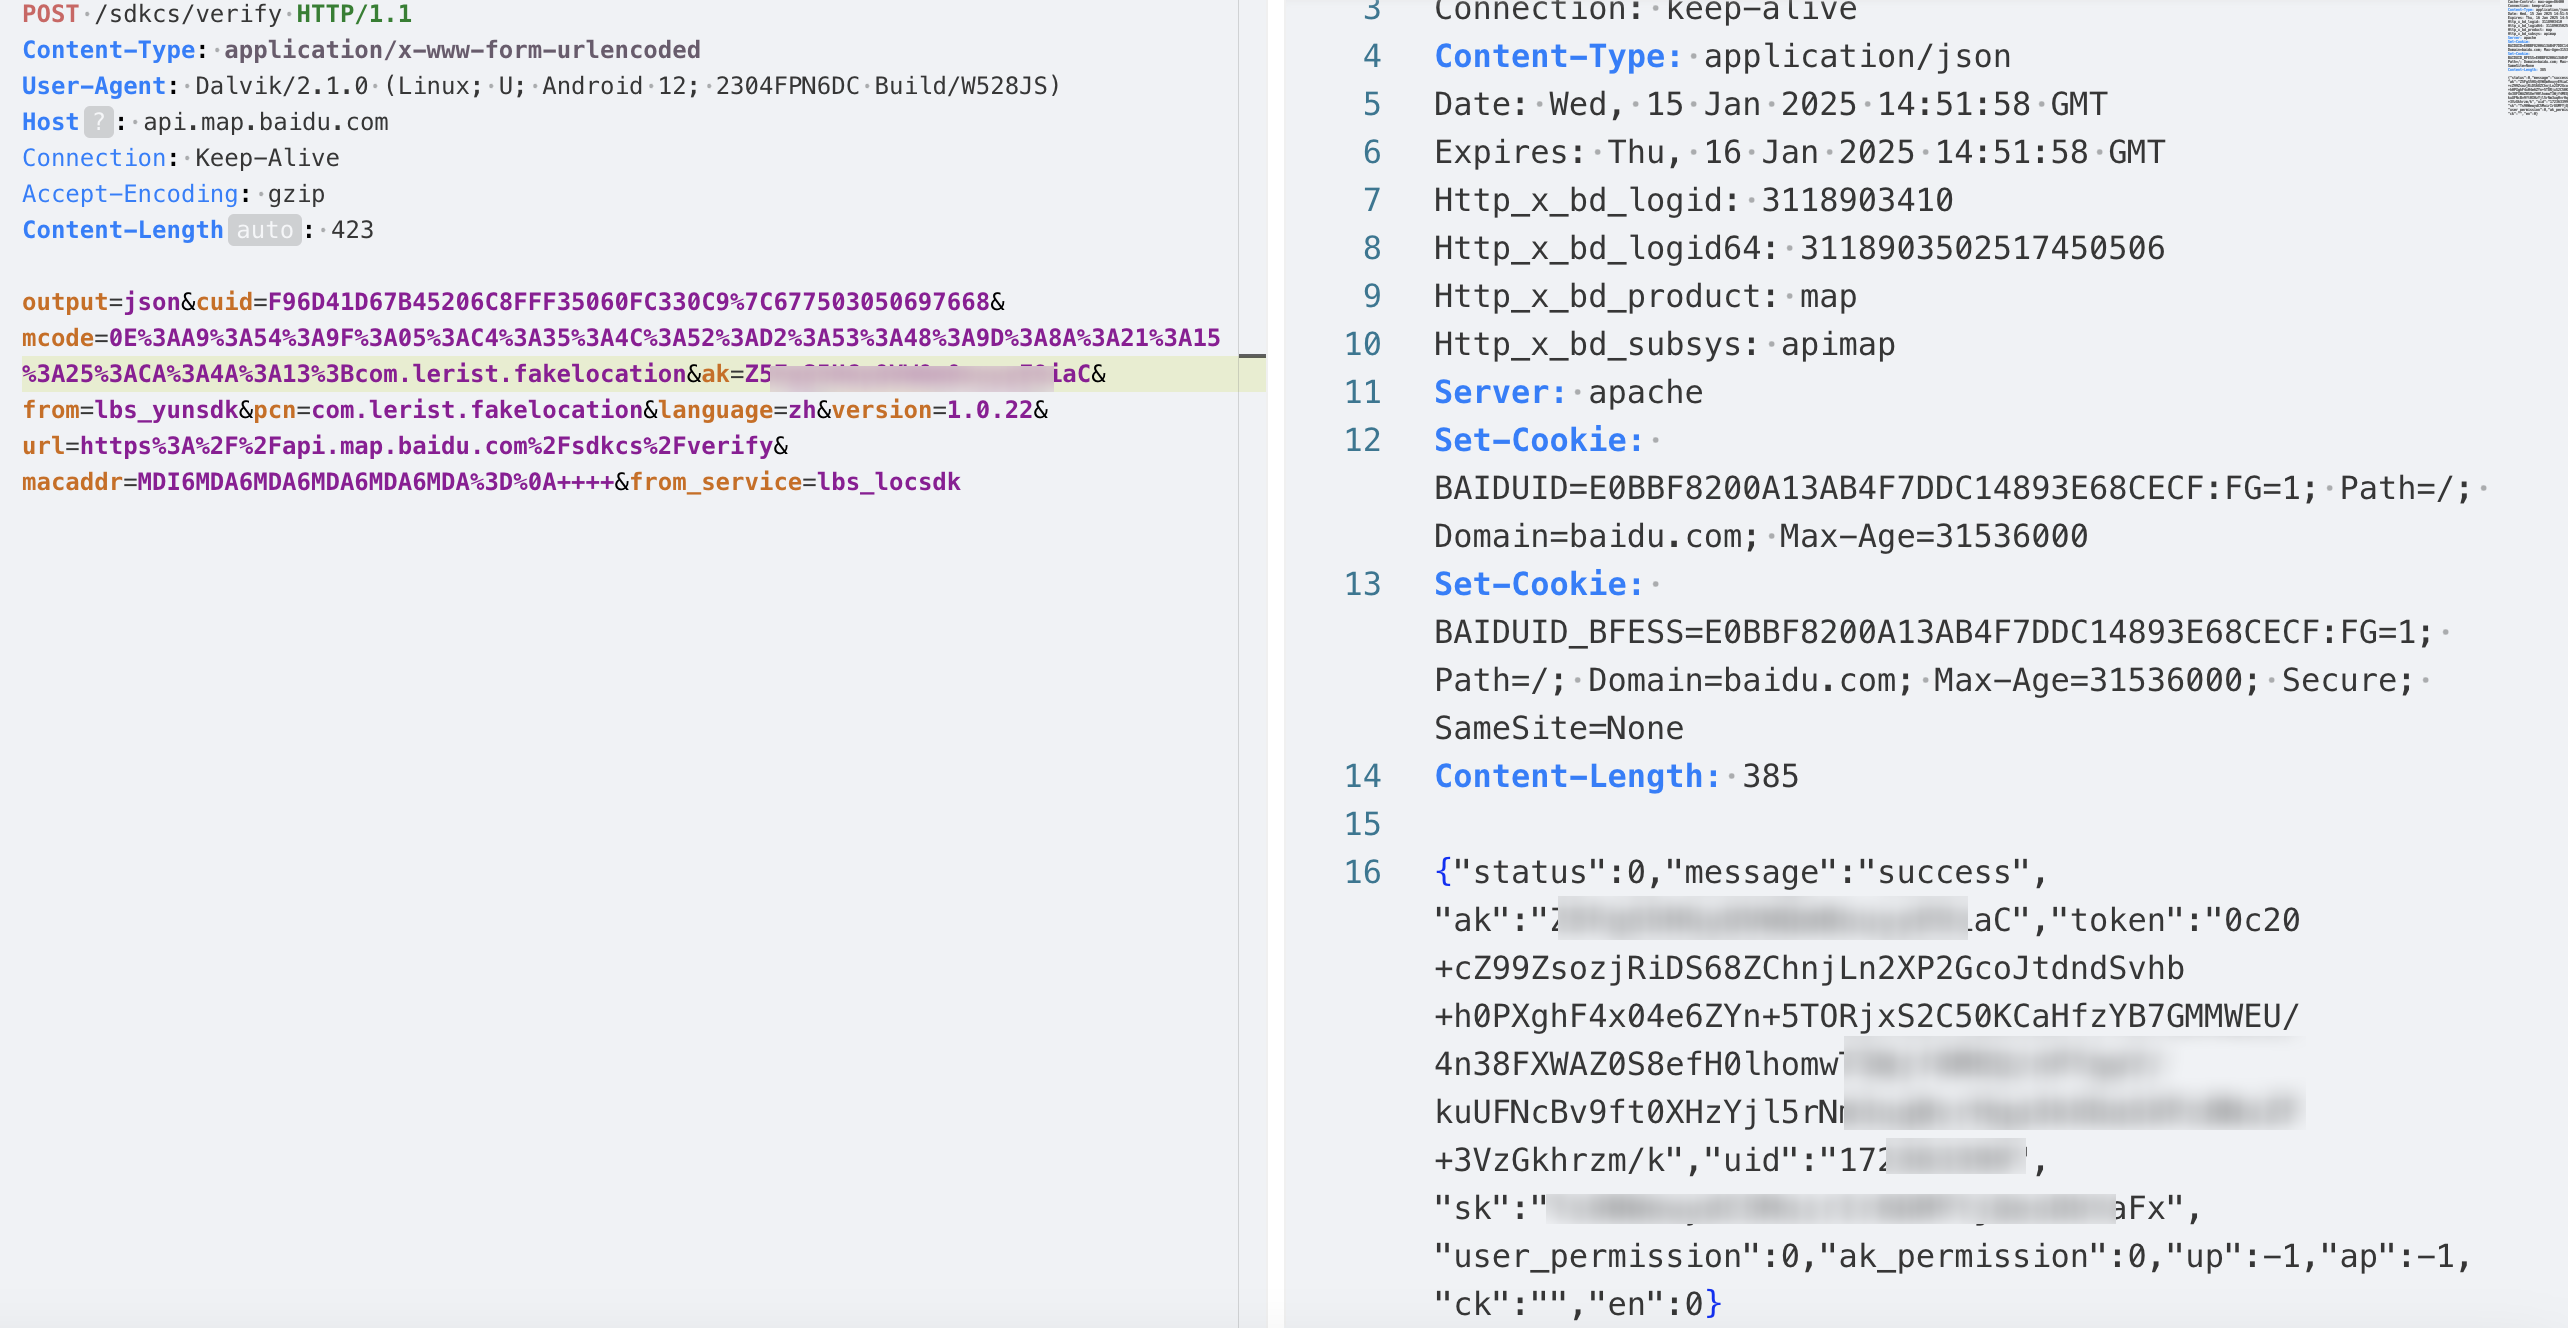
Task: Click the Set-Cookie header on line 12
Action: 1538,440
